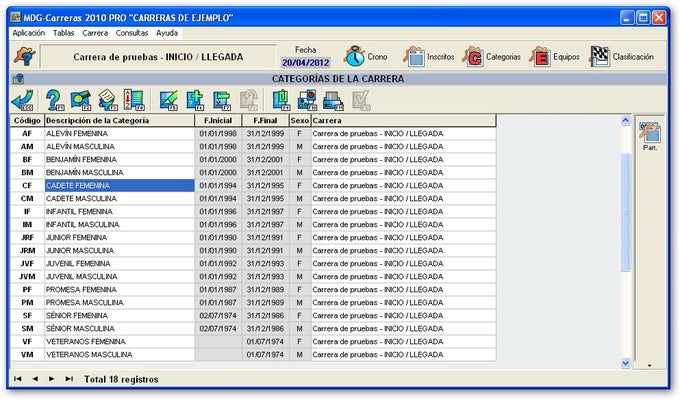Select the INFANTIL MASCULINA row

tap(253, 225)
